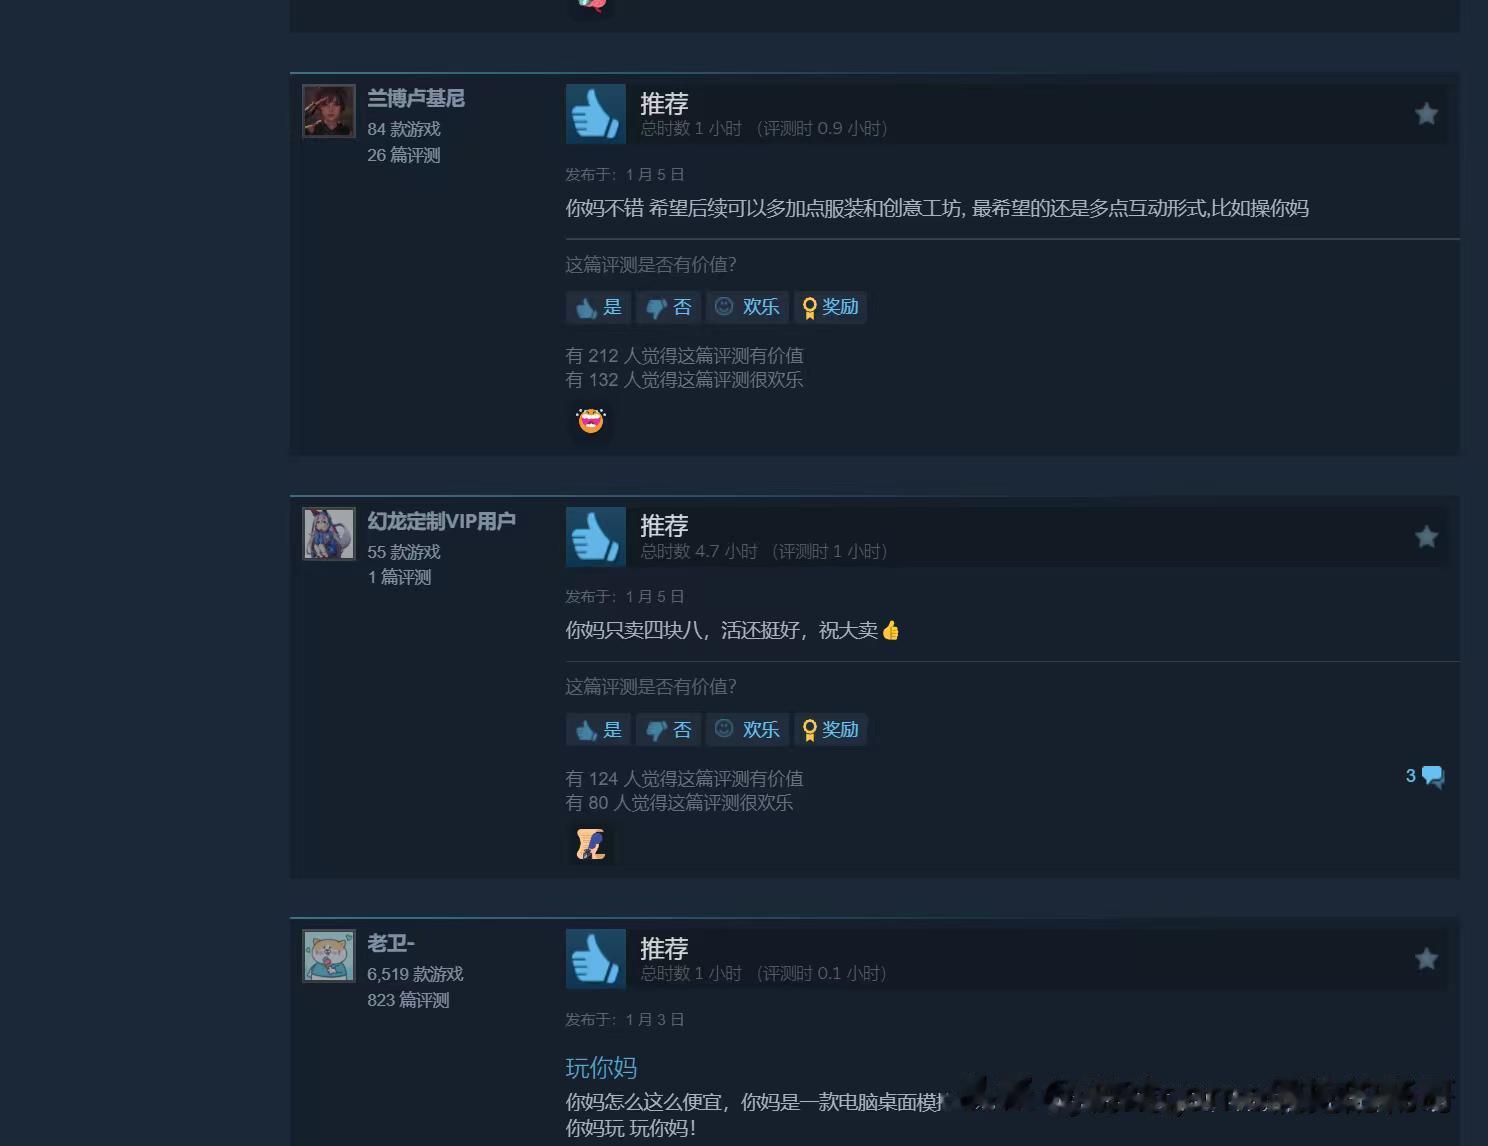Open the 幻龙定制VIP用户 username profile link
Screen dimensions: 1488x1146
click(x=441, y=521)
